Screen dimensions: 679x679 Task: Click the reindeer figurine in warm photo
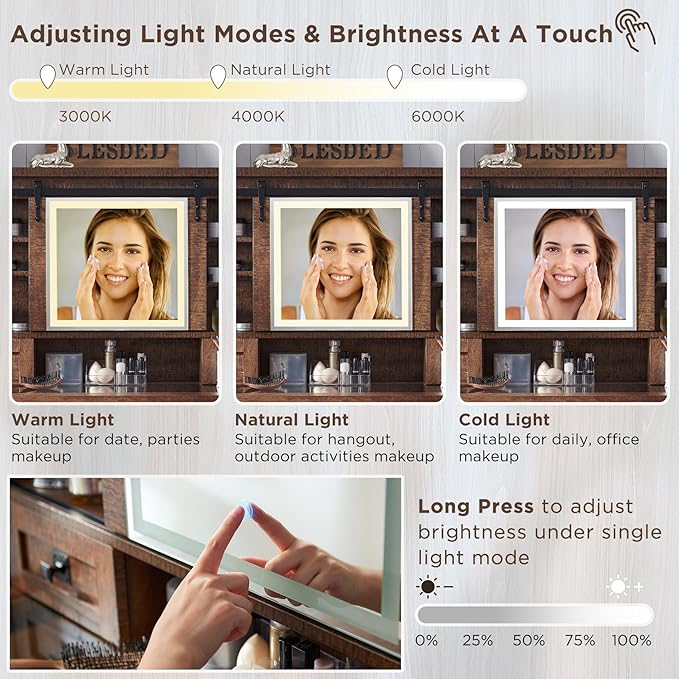pyautogui.click(x=53, y=157)
